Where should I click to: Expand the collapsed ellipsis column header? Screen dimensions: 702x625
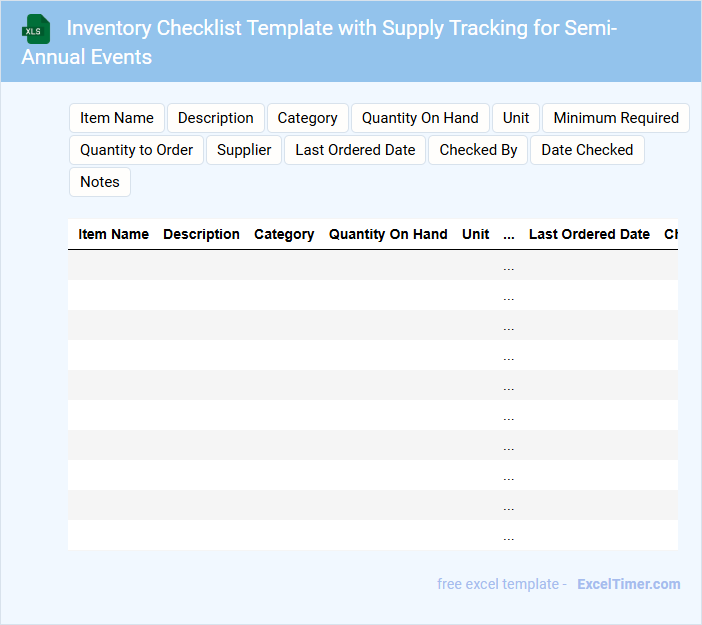(509, 234)
